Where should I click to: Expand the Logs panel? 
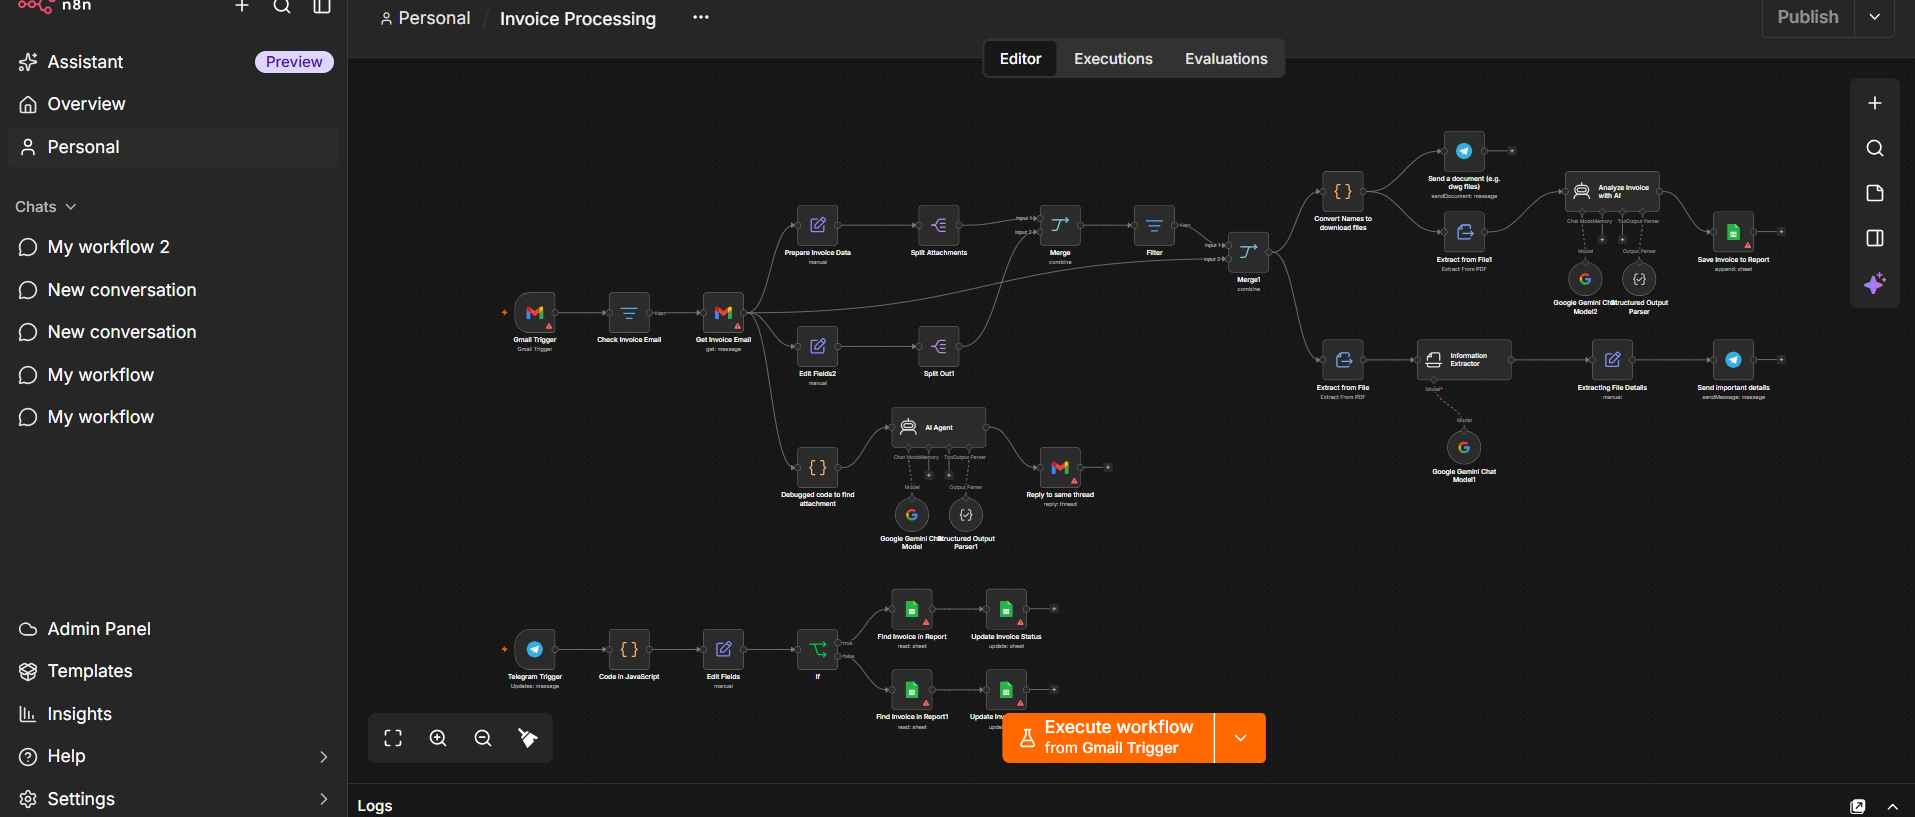pyautogui.click(x=1892, y=806)
